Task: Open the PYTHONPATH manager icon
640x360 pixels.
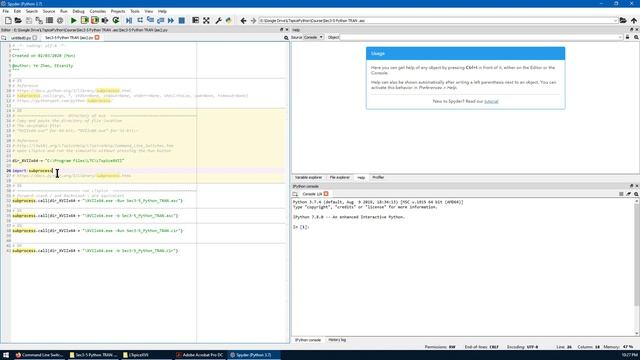Action: tap(229, 20)
